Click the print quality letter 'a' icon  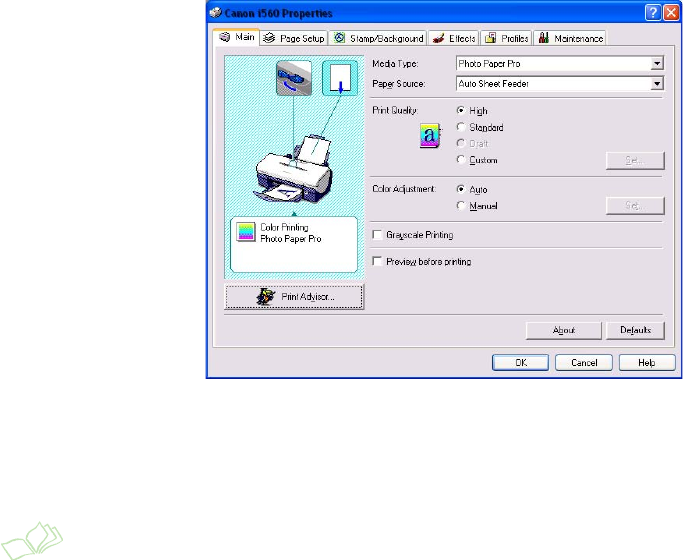tap(430, 135)
